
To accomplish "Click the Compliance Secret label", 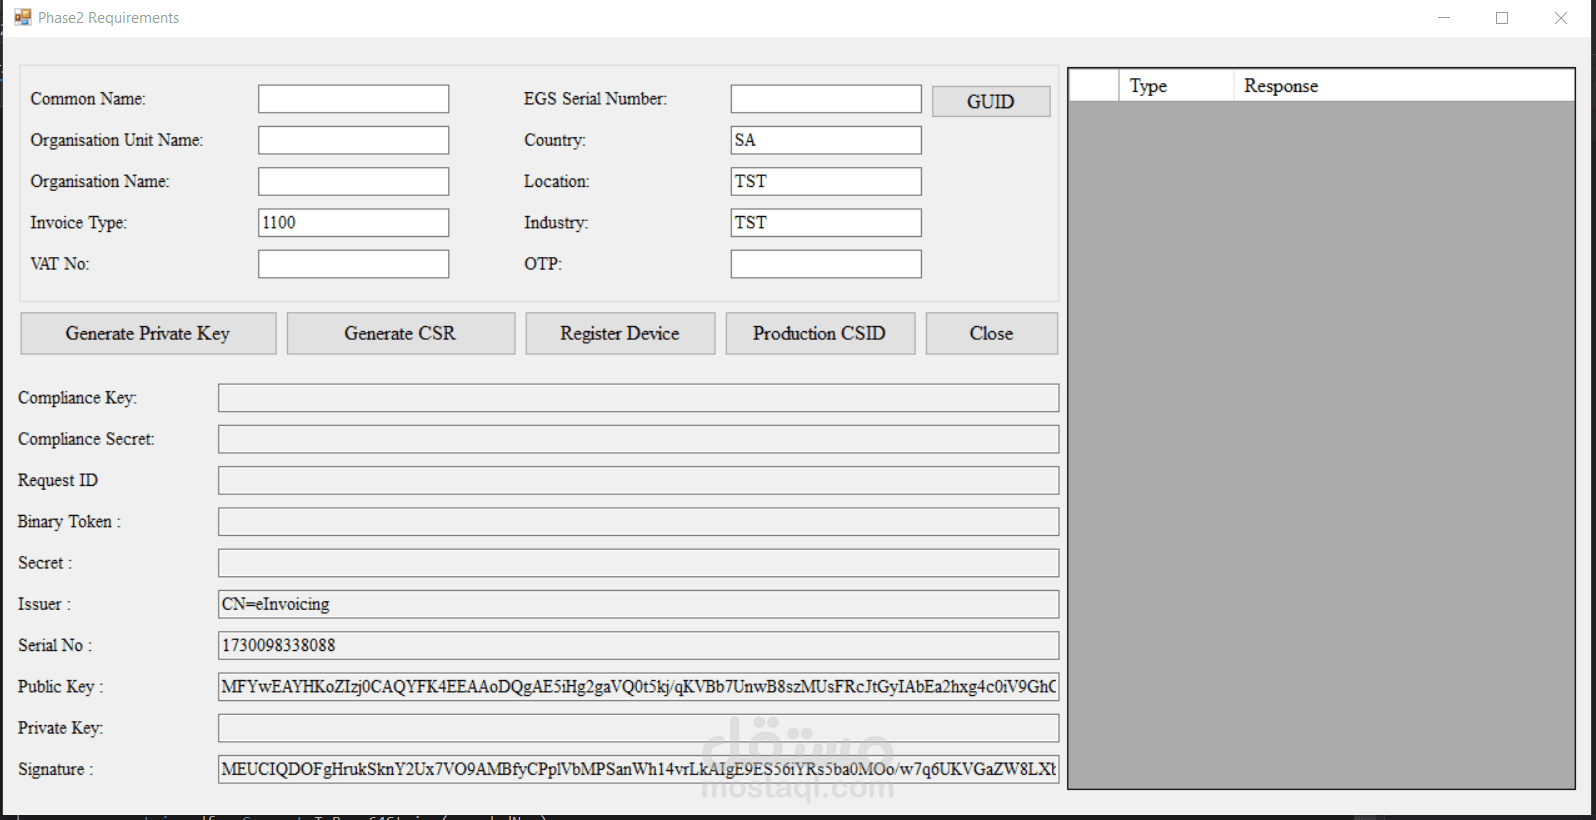I will [x=86, y=439].
